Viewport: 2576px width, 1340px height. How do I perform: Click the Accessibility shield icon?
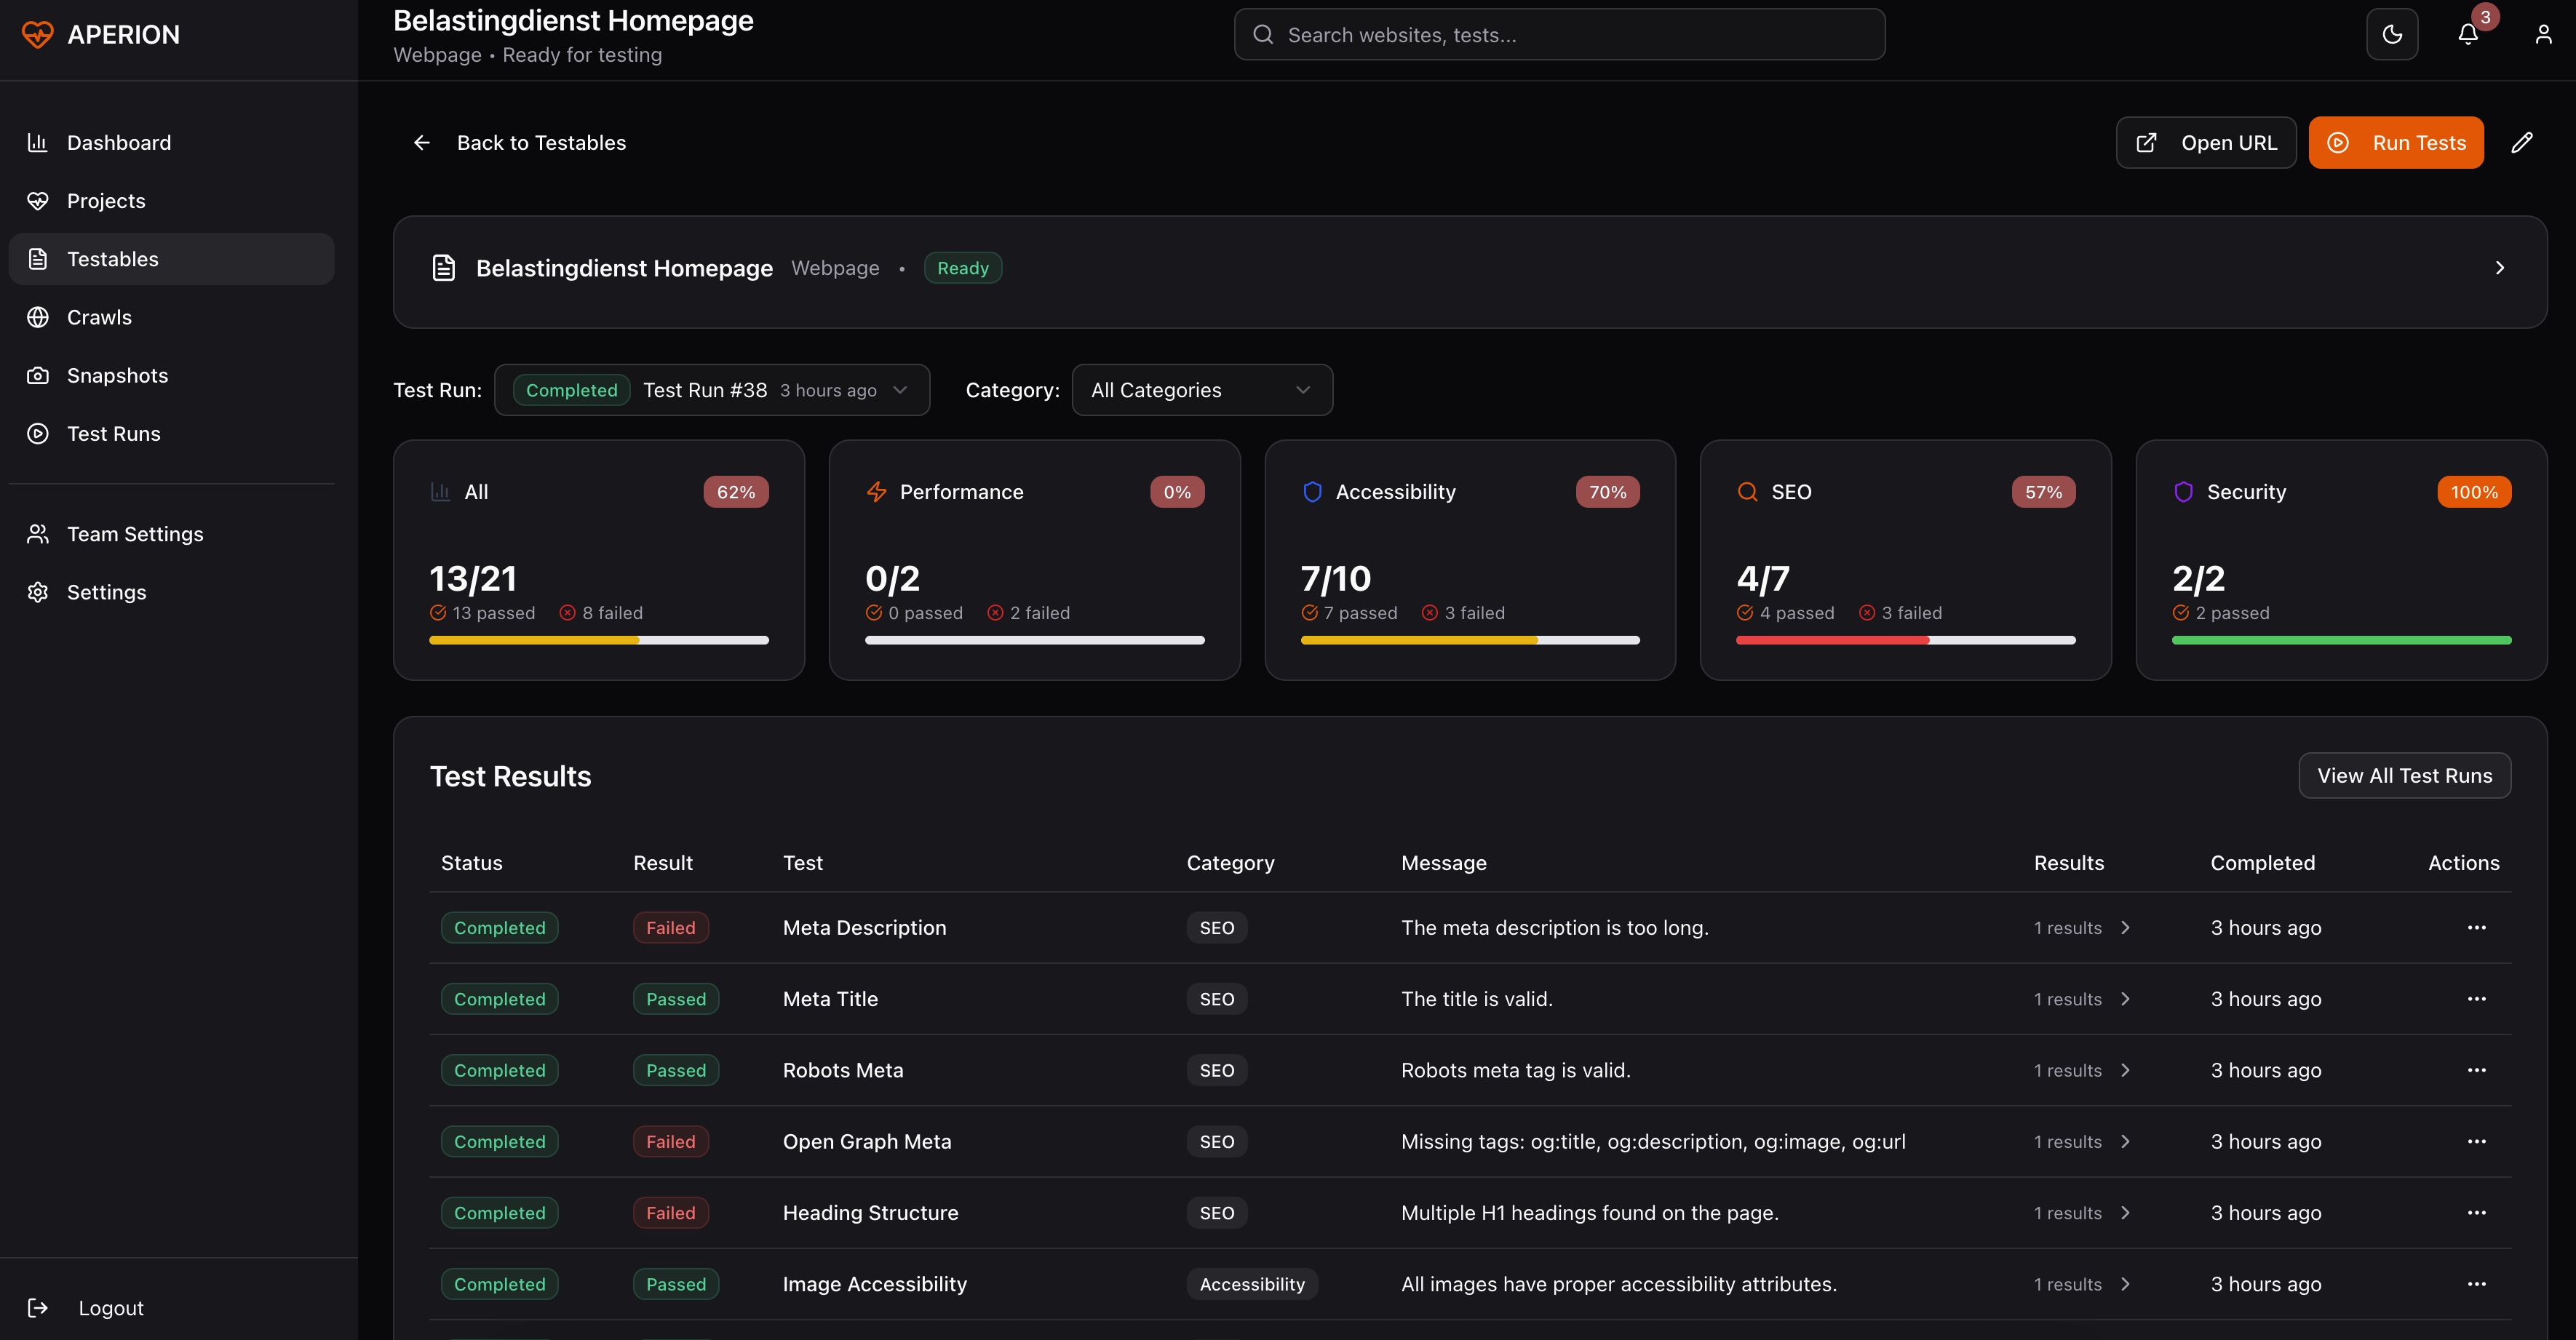pyautogui.click(x=1312, y=491)
